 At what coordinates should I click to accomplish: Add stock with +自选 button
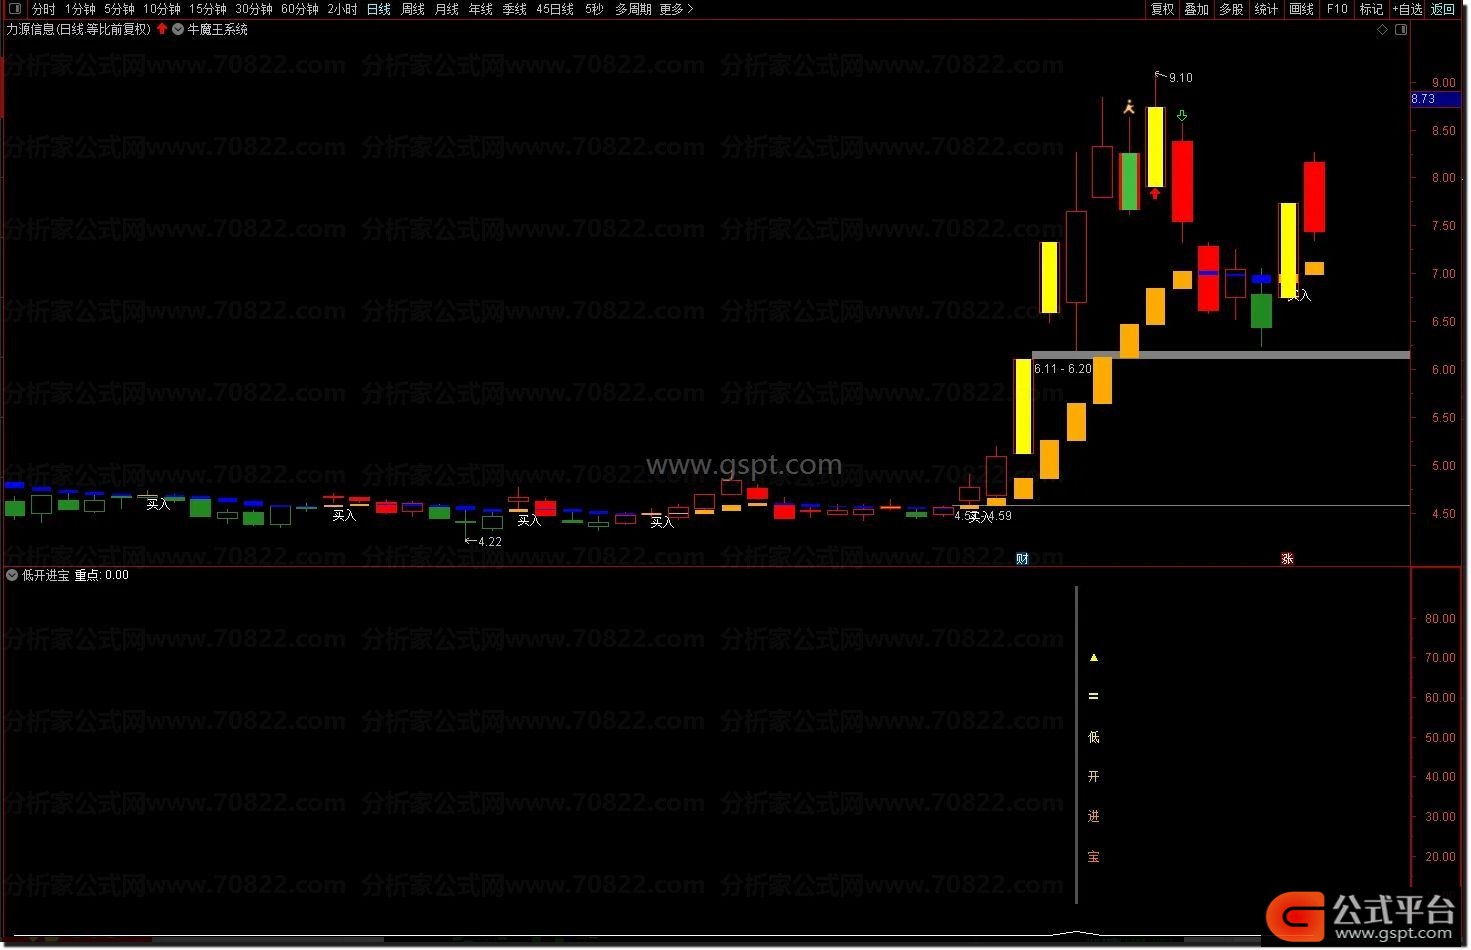[1408, 9]
